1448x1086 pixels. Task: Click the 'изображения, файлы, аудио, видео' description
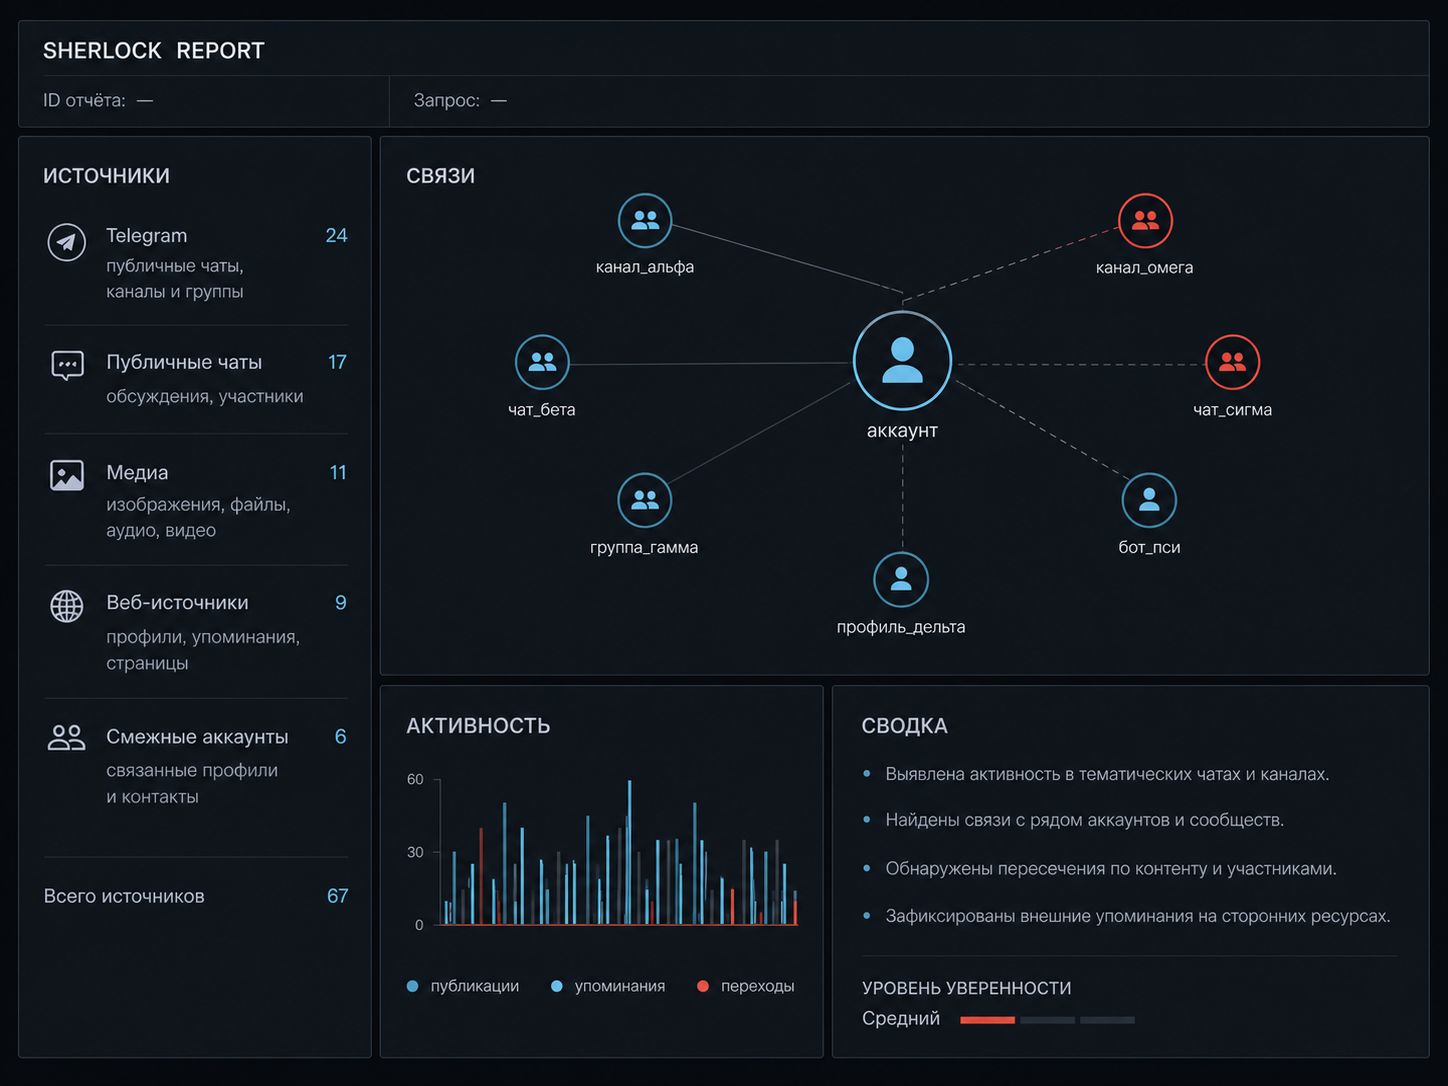coord(198,517)
